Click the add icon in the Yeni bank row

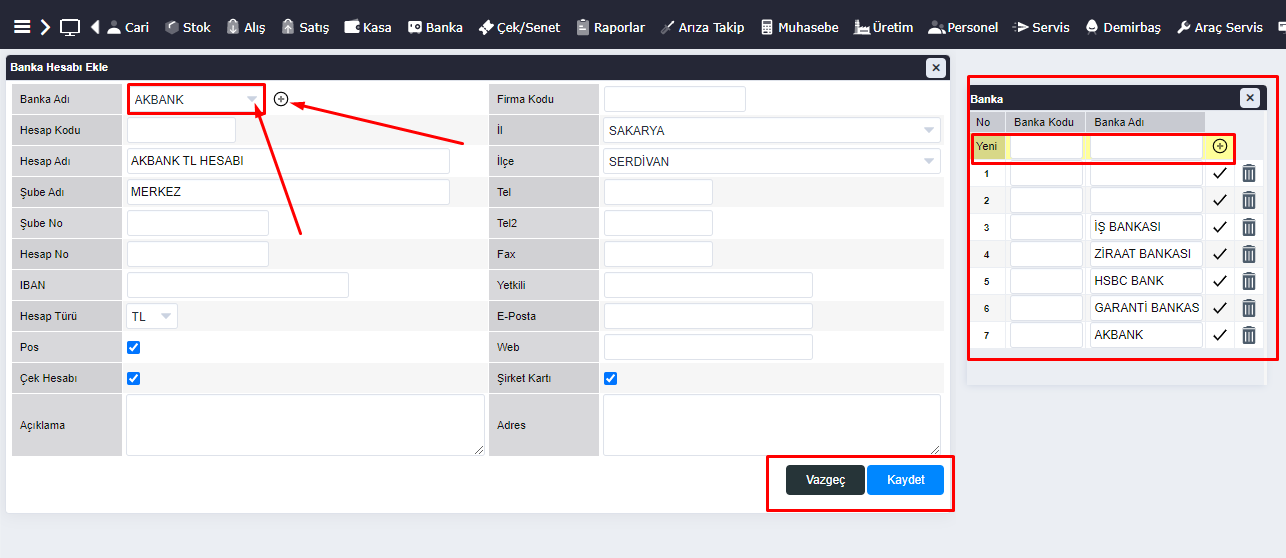click(x=1220, y=147)
